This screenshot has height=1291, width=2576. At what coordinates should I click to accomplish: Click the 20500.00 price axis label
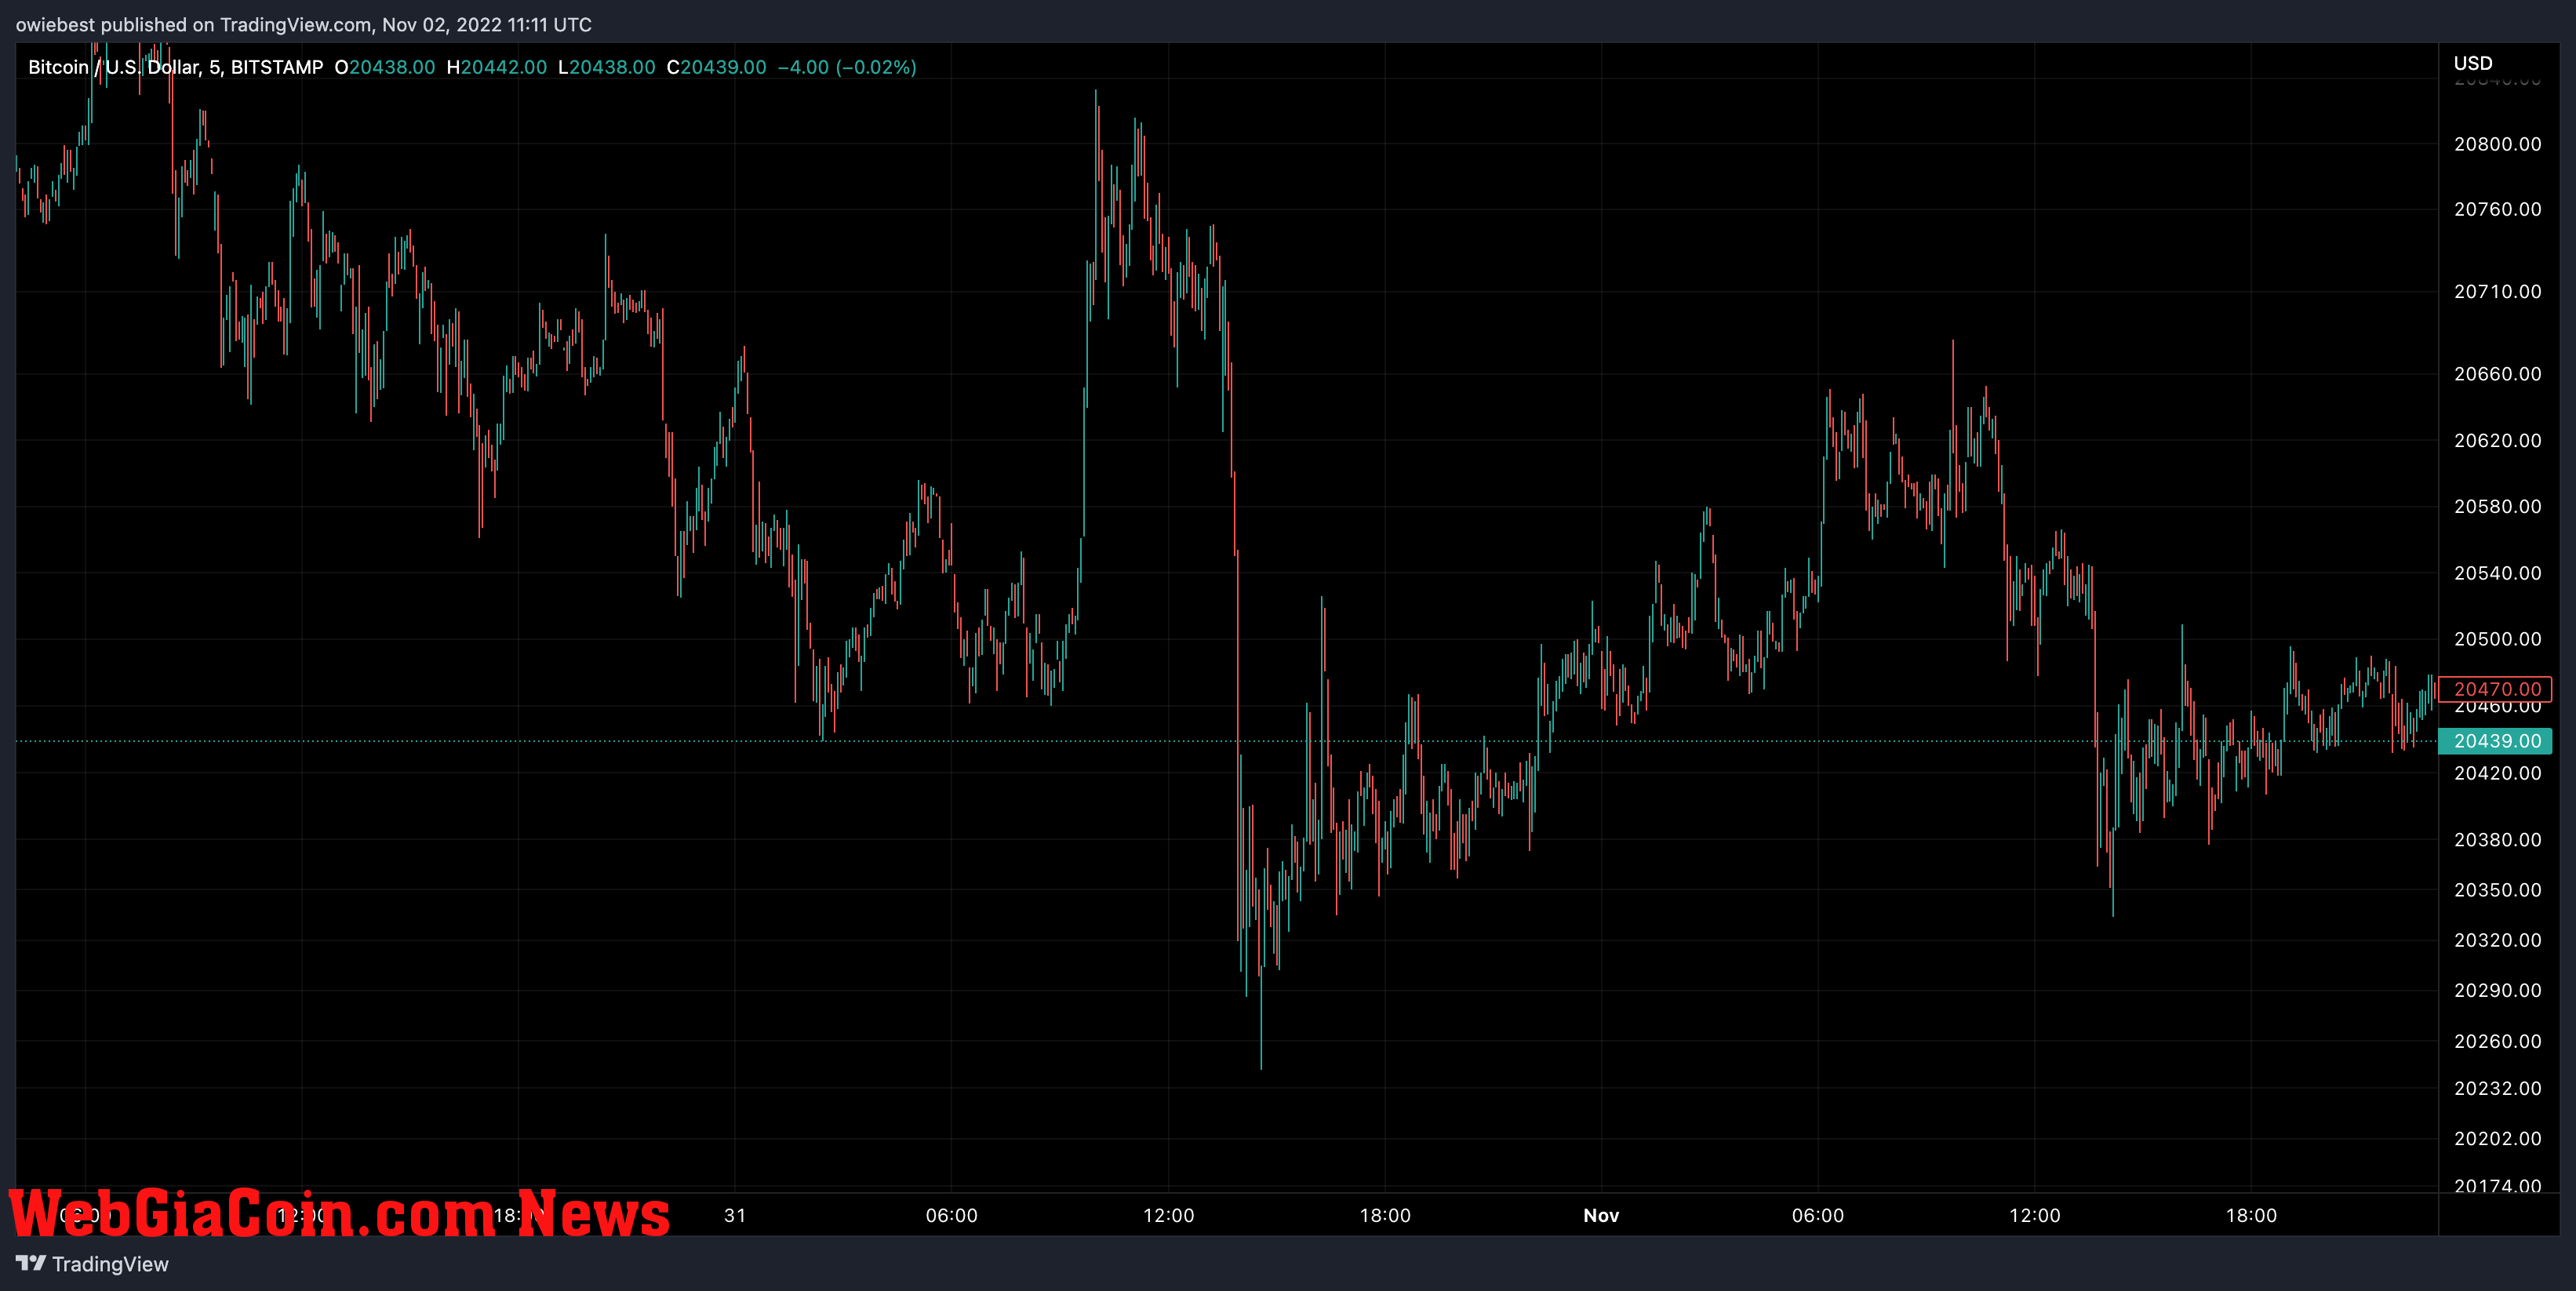2497,639
